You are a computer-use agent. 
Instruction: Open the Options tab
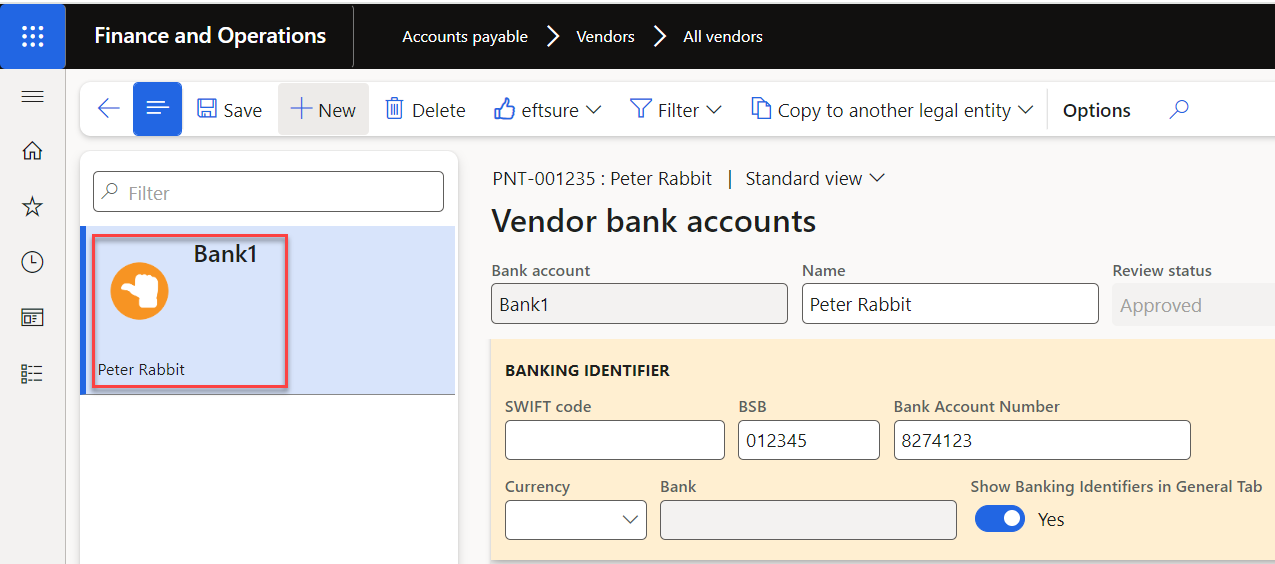pos(1096,110)
